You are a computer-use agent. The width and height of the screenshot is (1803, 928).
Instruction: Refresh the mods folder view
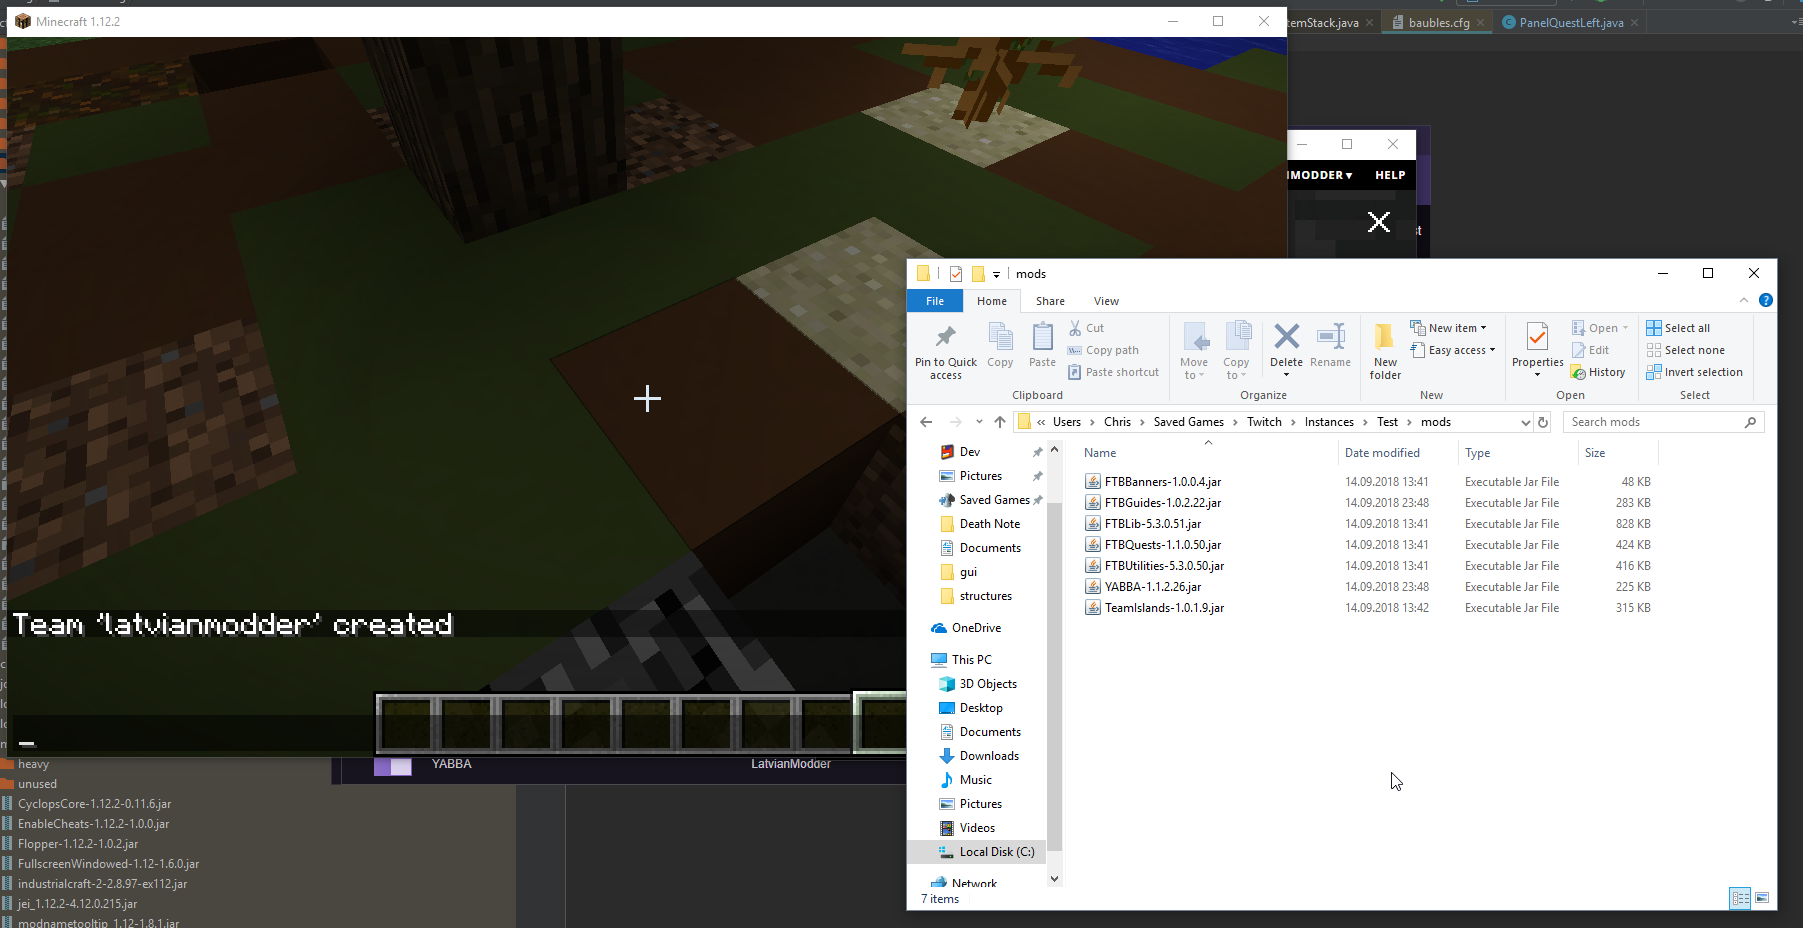(1543, 422)
